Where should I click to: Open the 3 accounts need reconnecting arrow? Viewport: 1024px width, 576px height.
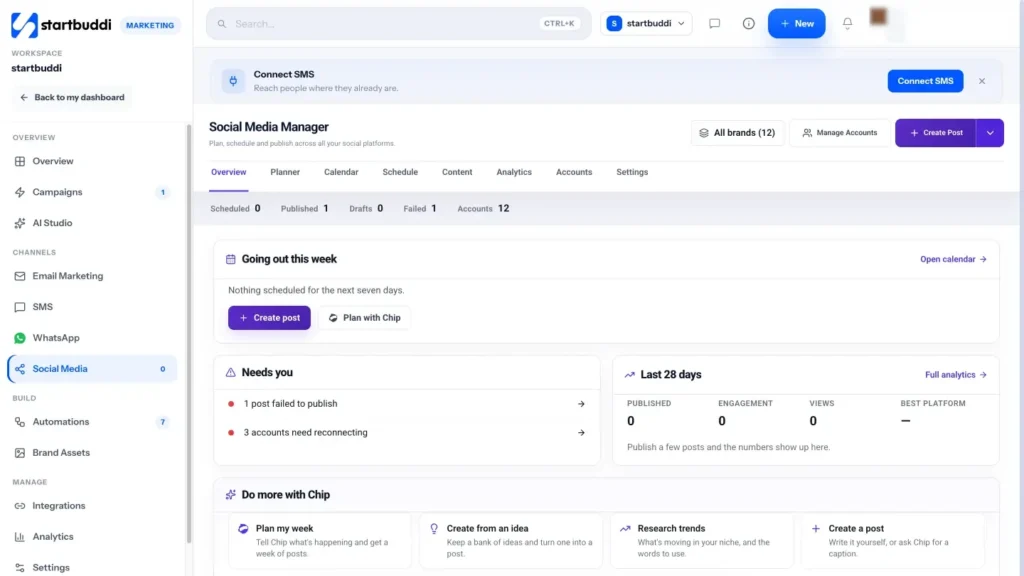pyautogui.click(x=581, y=433)
